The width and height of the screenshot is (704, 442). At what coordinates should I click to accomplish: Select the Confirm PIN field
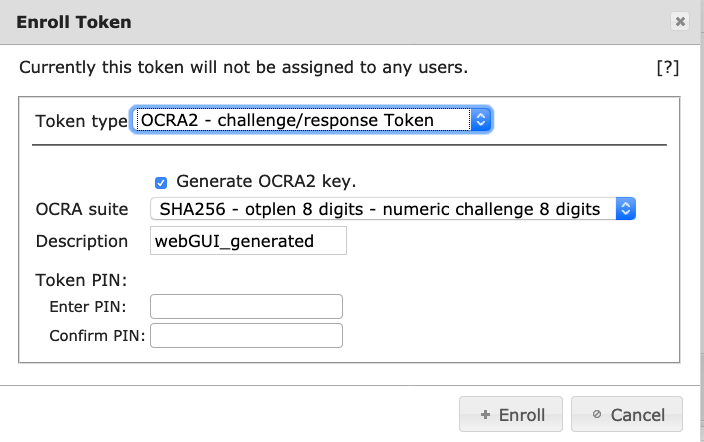point(246,336)
